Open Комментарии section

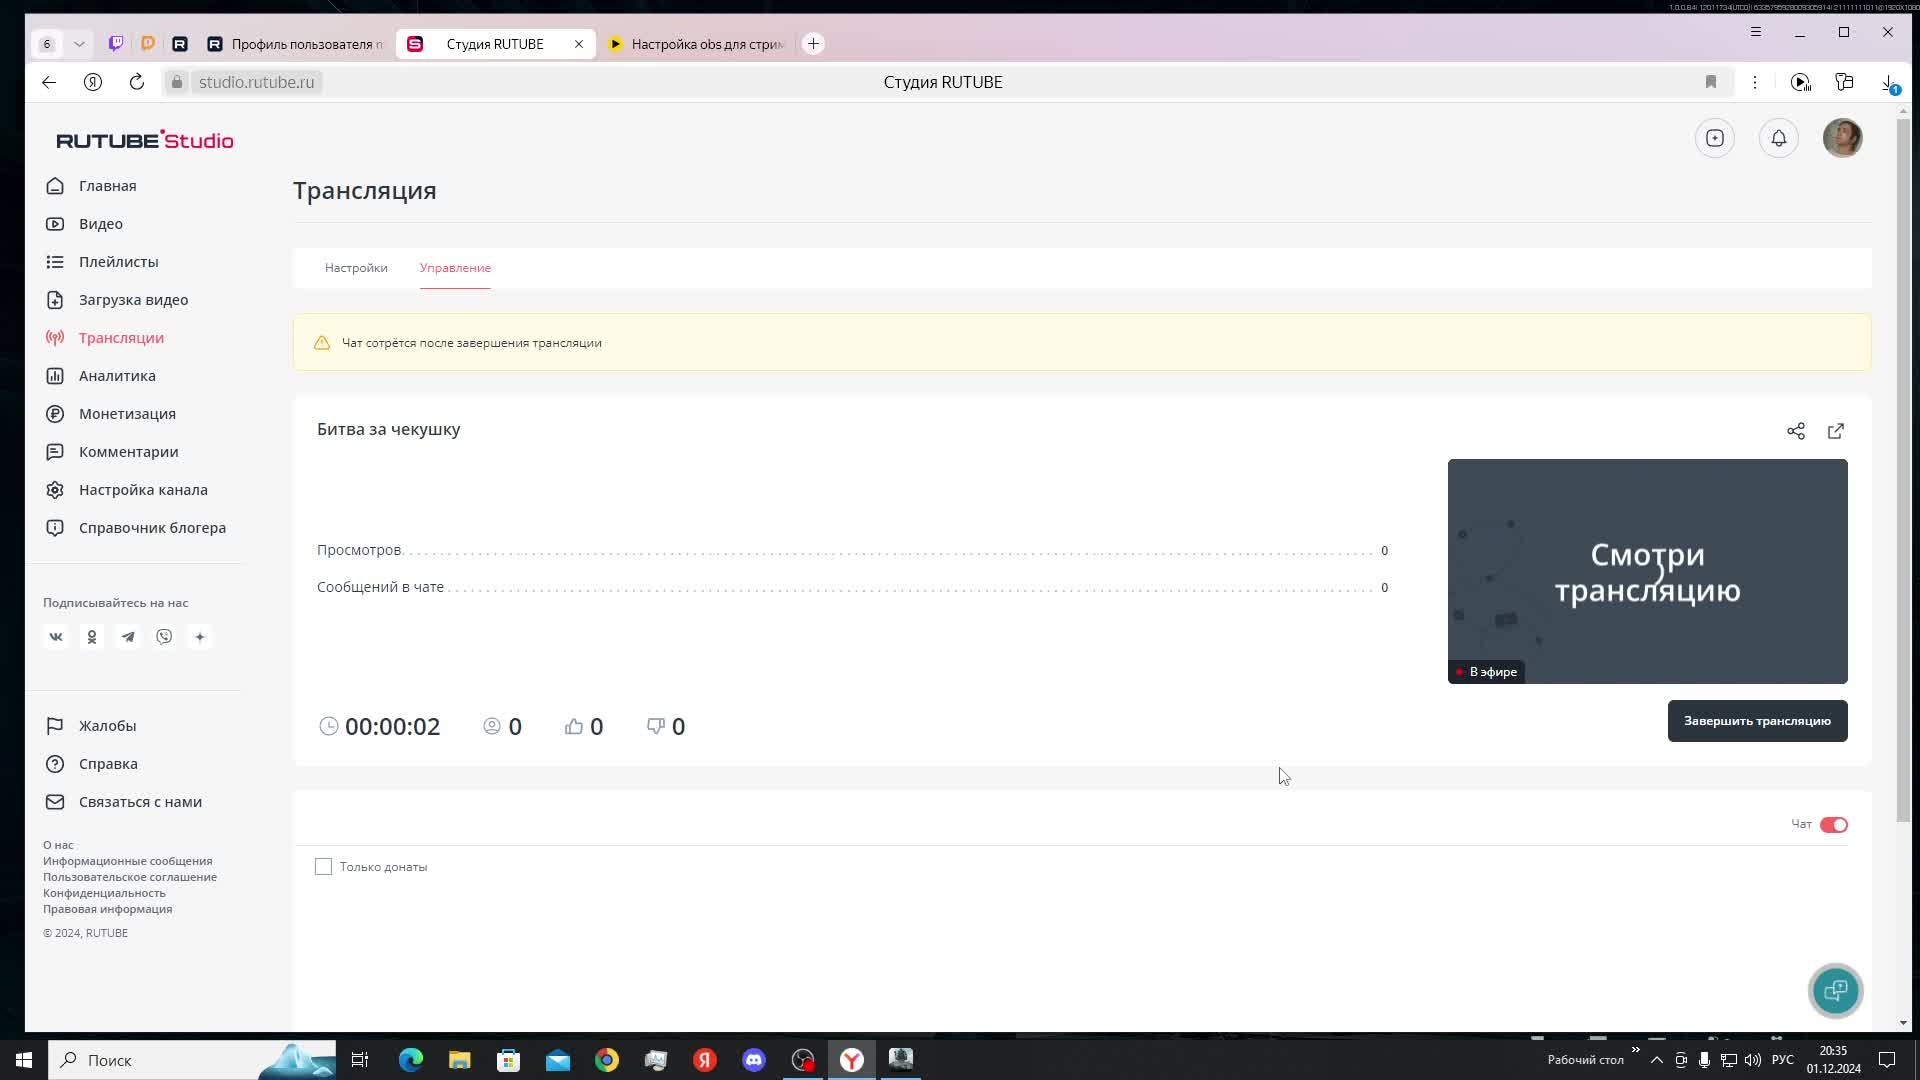point(128,452)
